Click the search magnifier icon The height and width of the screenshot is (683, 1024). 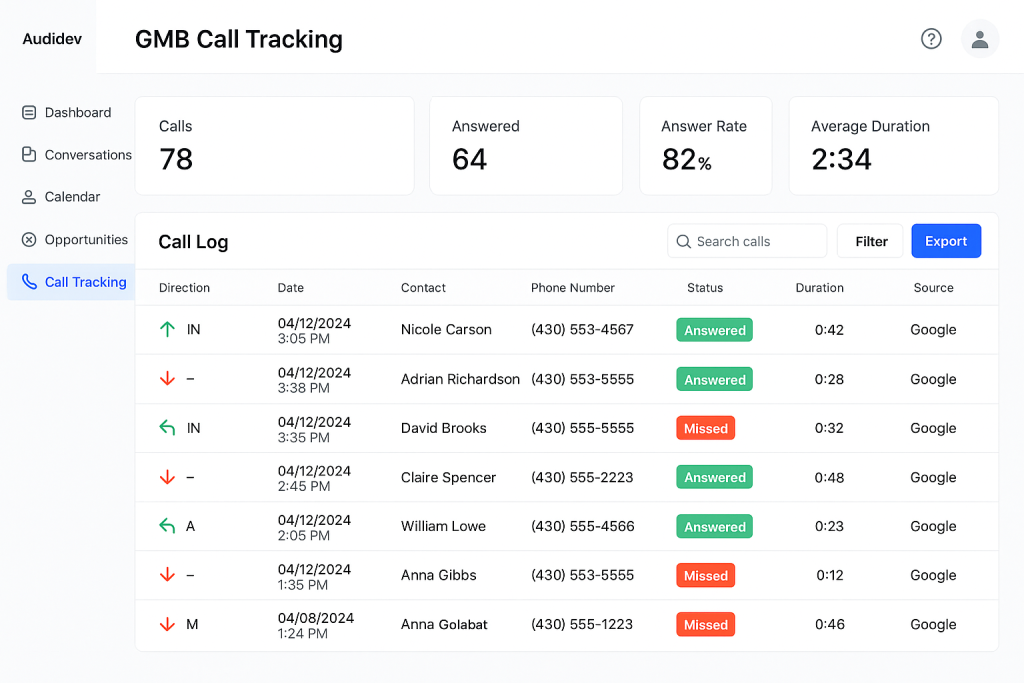684,241
